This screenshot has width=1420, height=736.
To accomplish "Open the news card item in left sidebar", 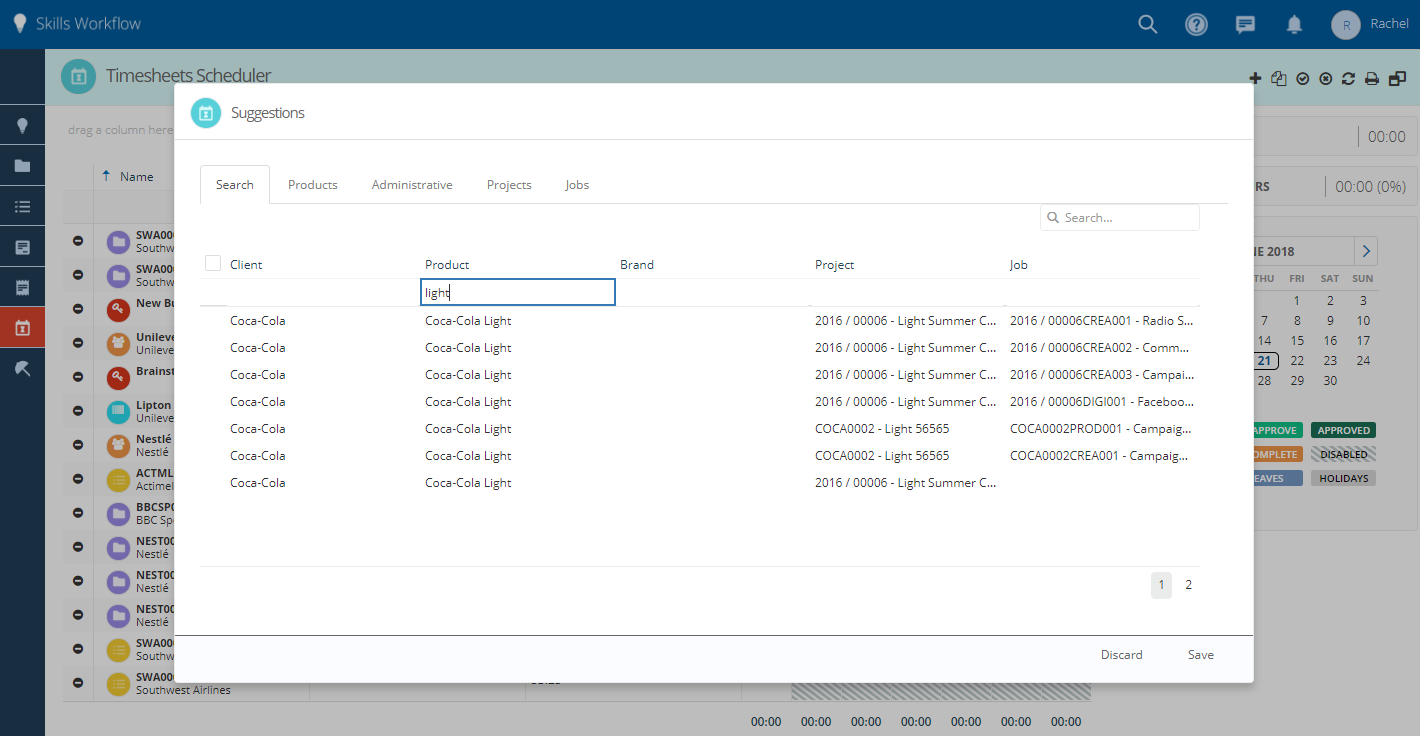I will (22, 247).
